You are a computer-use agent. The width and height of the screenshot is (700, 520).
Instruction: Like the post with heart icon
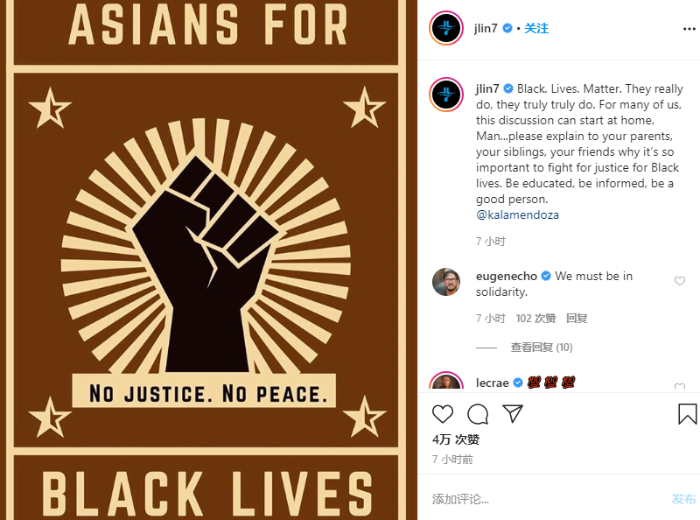click(442, 414)
